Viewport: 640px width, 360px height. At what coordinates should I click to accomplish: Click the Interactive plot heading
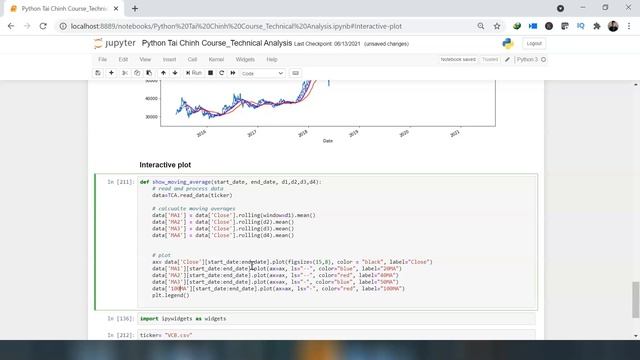coord(165,165)
